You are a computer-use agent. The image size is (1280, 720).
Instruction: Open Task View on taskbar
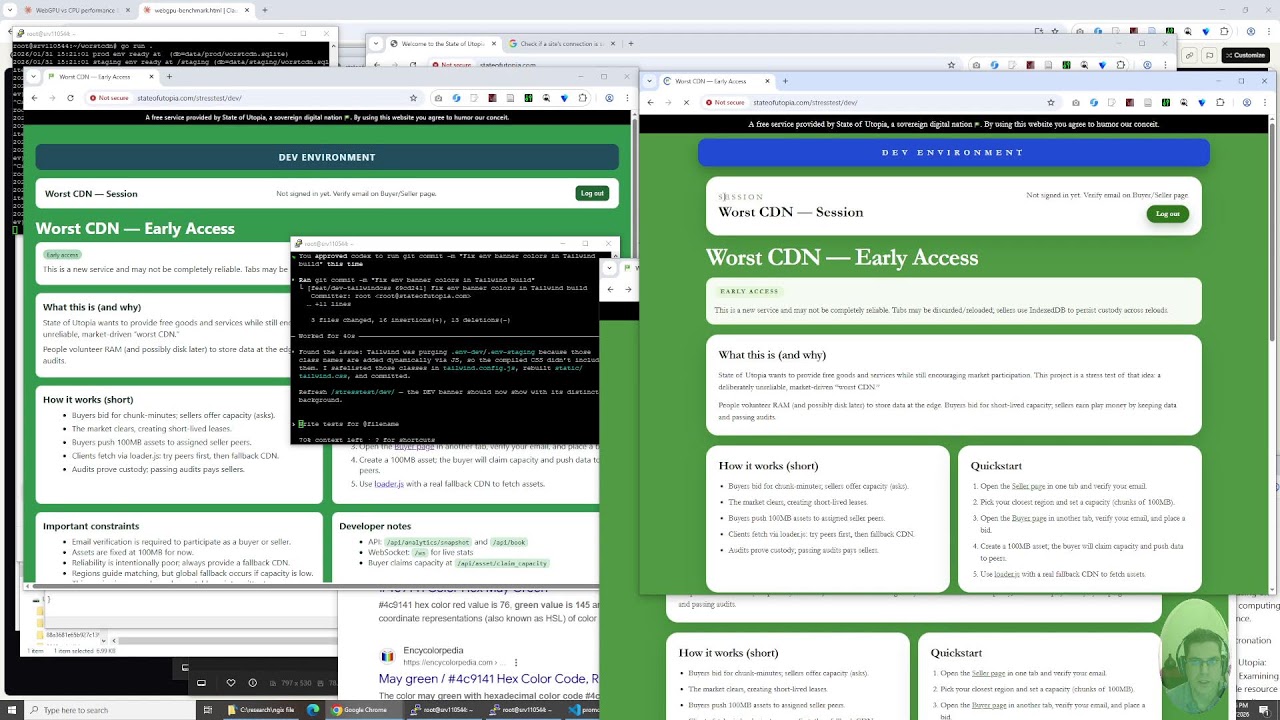coord(209,710)
